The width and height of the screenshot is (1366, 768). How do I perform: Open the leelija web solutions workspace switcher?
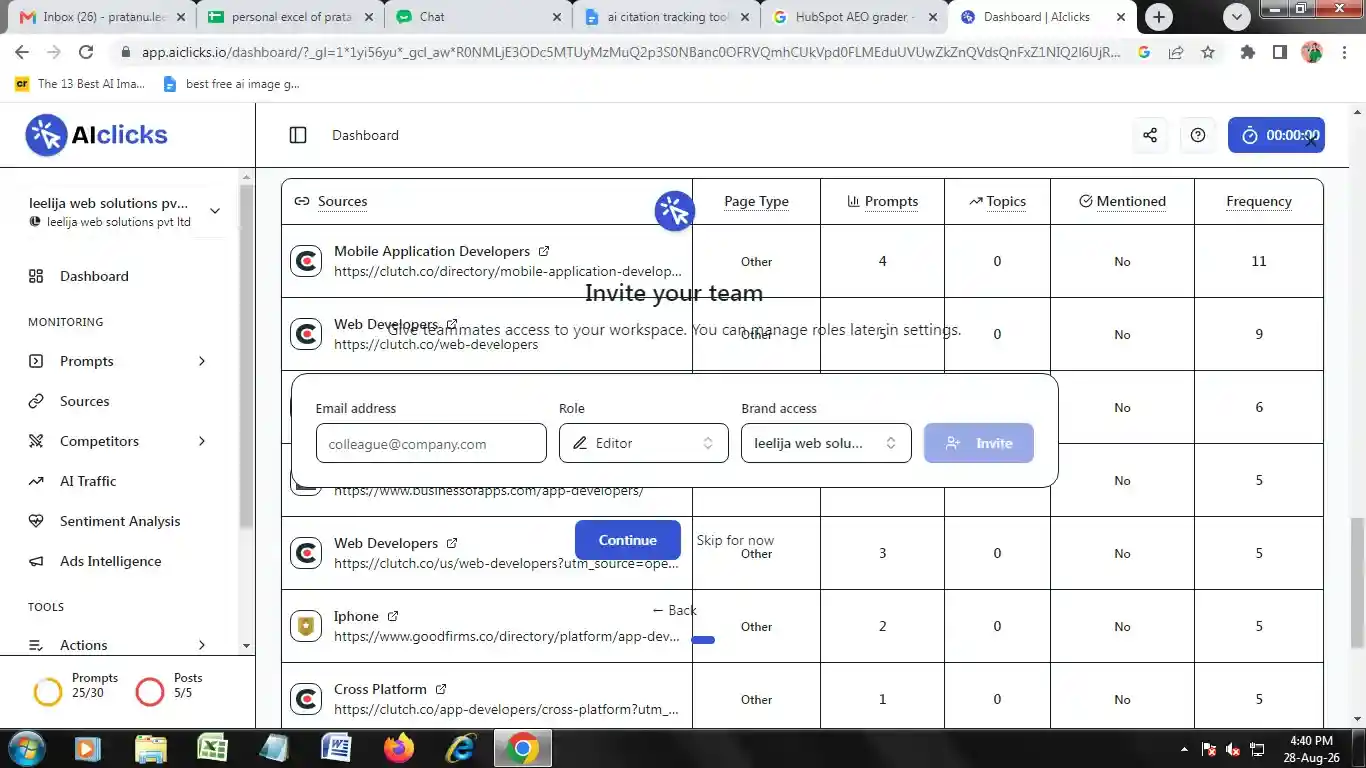tap(124, 212)
